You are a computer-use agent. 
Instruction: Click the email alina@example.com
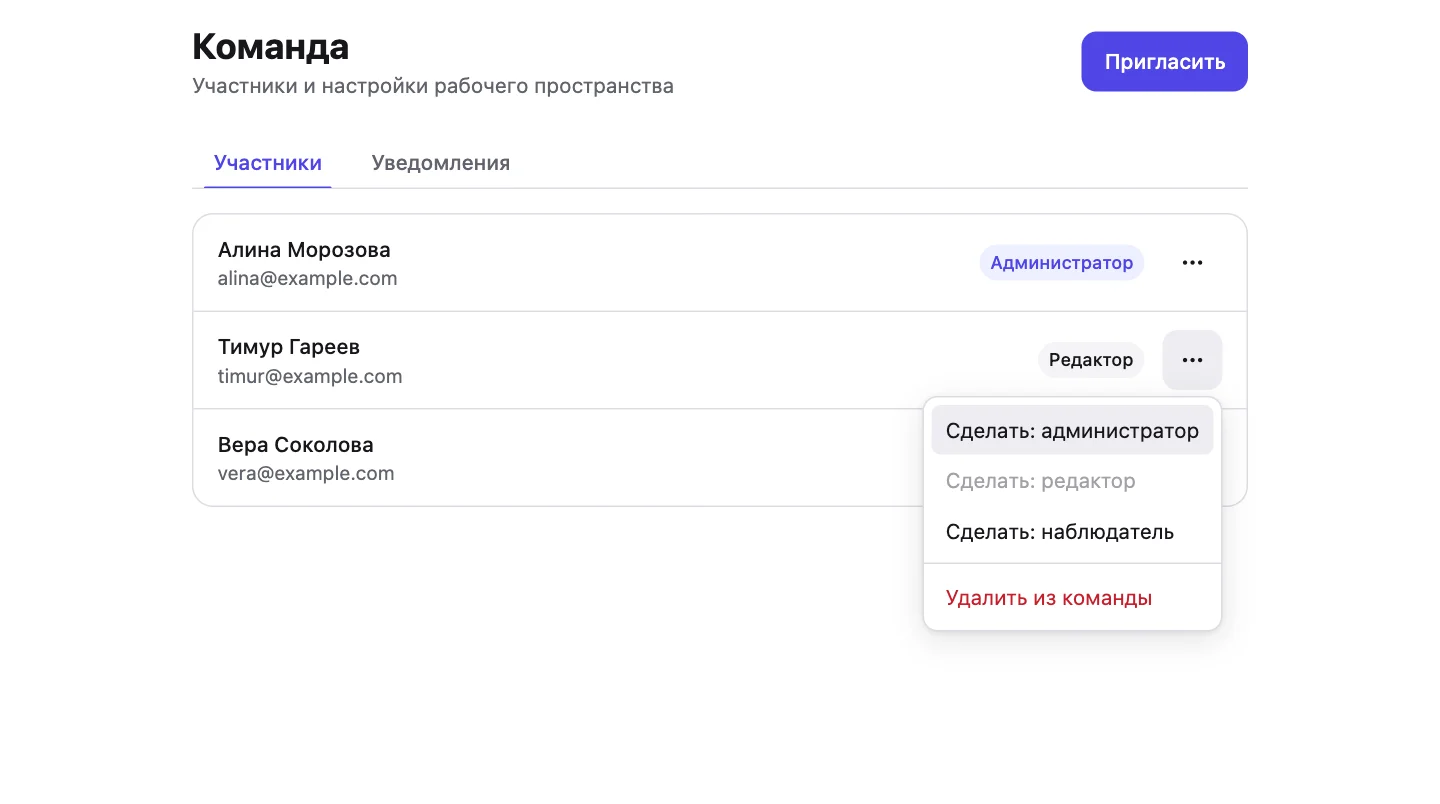[308, 279]
